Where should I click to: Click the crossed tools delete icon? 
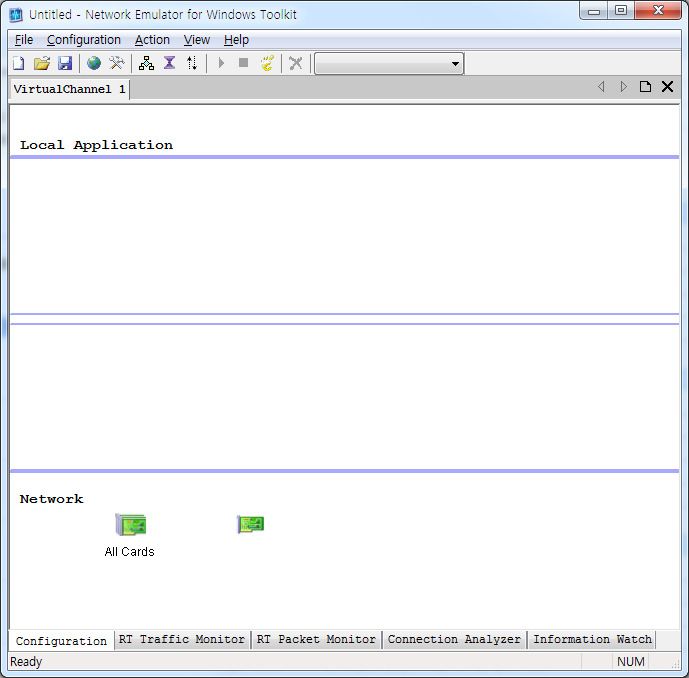point(296,63)
